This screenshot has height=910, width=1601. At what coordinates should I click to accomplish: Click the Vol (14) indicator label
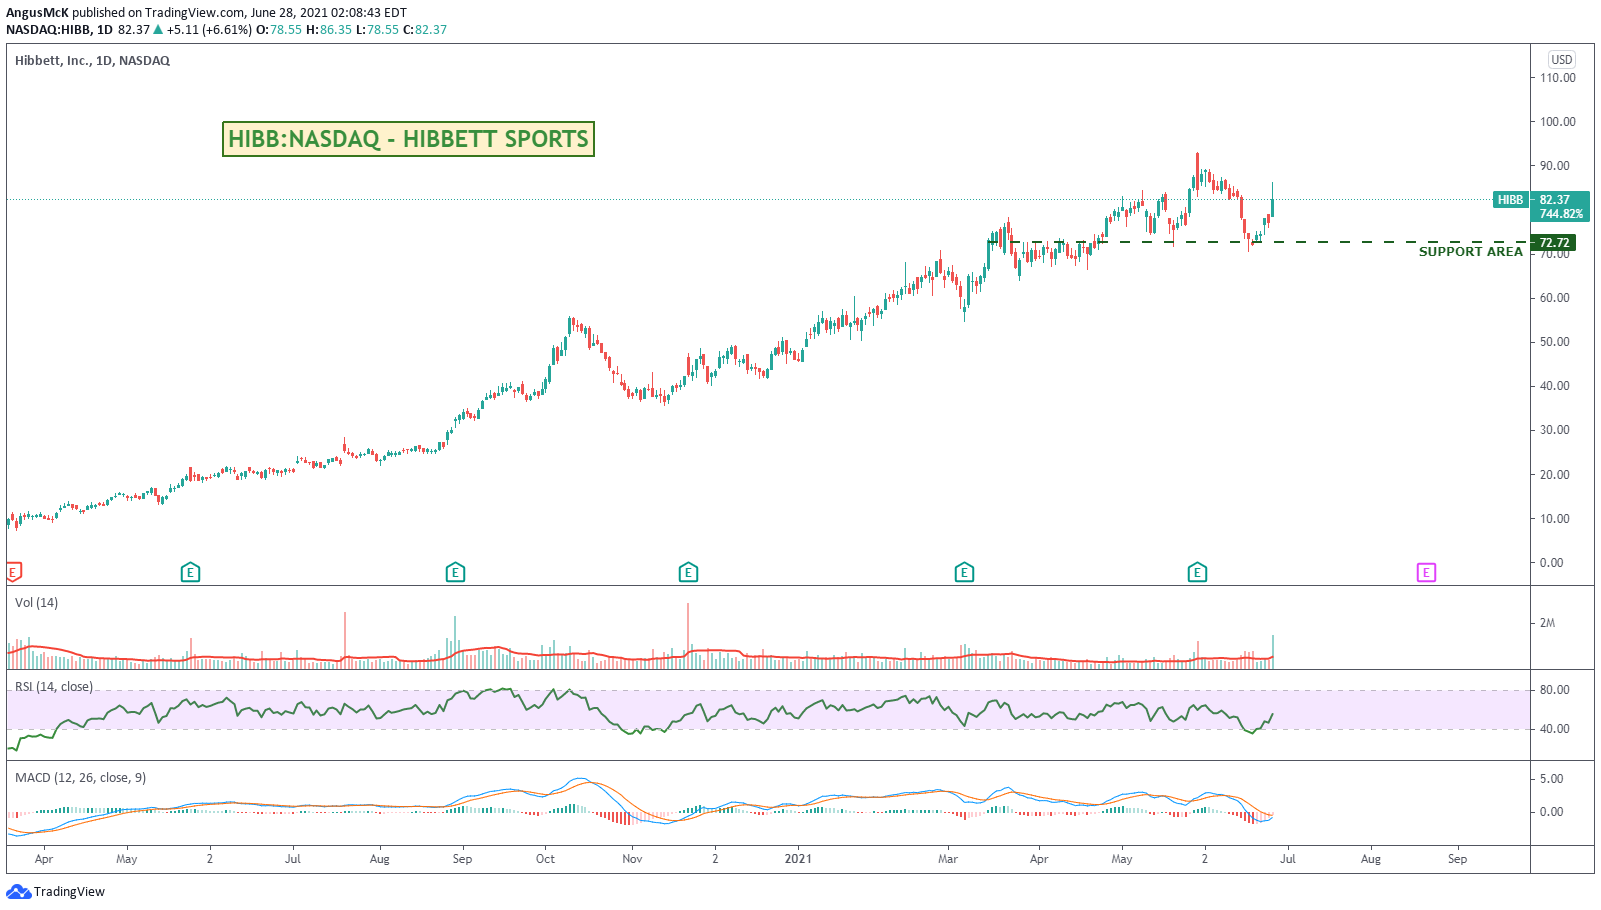coord(36,603)
